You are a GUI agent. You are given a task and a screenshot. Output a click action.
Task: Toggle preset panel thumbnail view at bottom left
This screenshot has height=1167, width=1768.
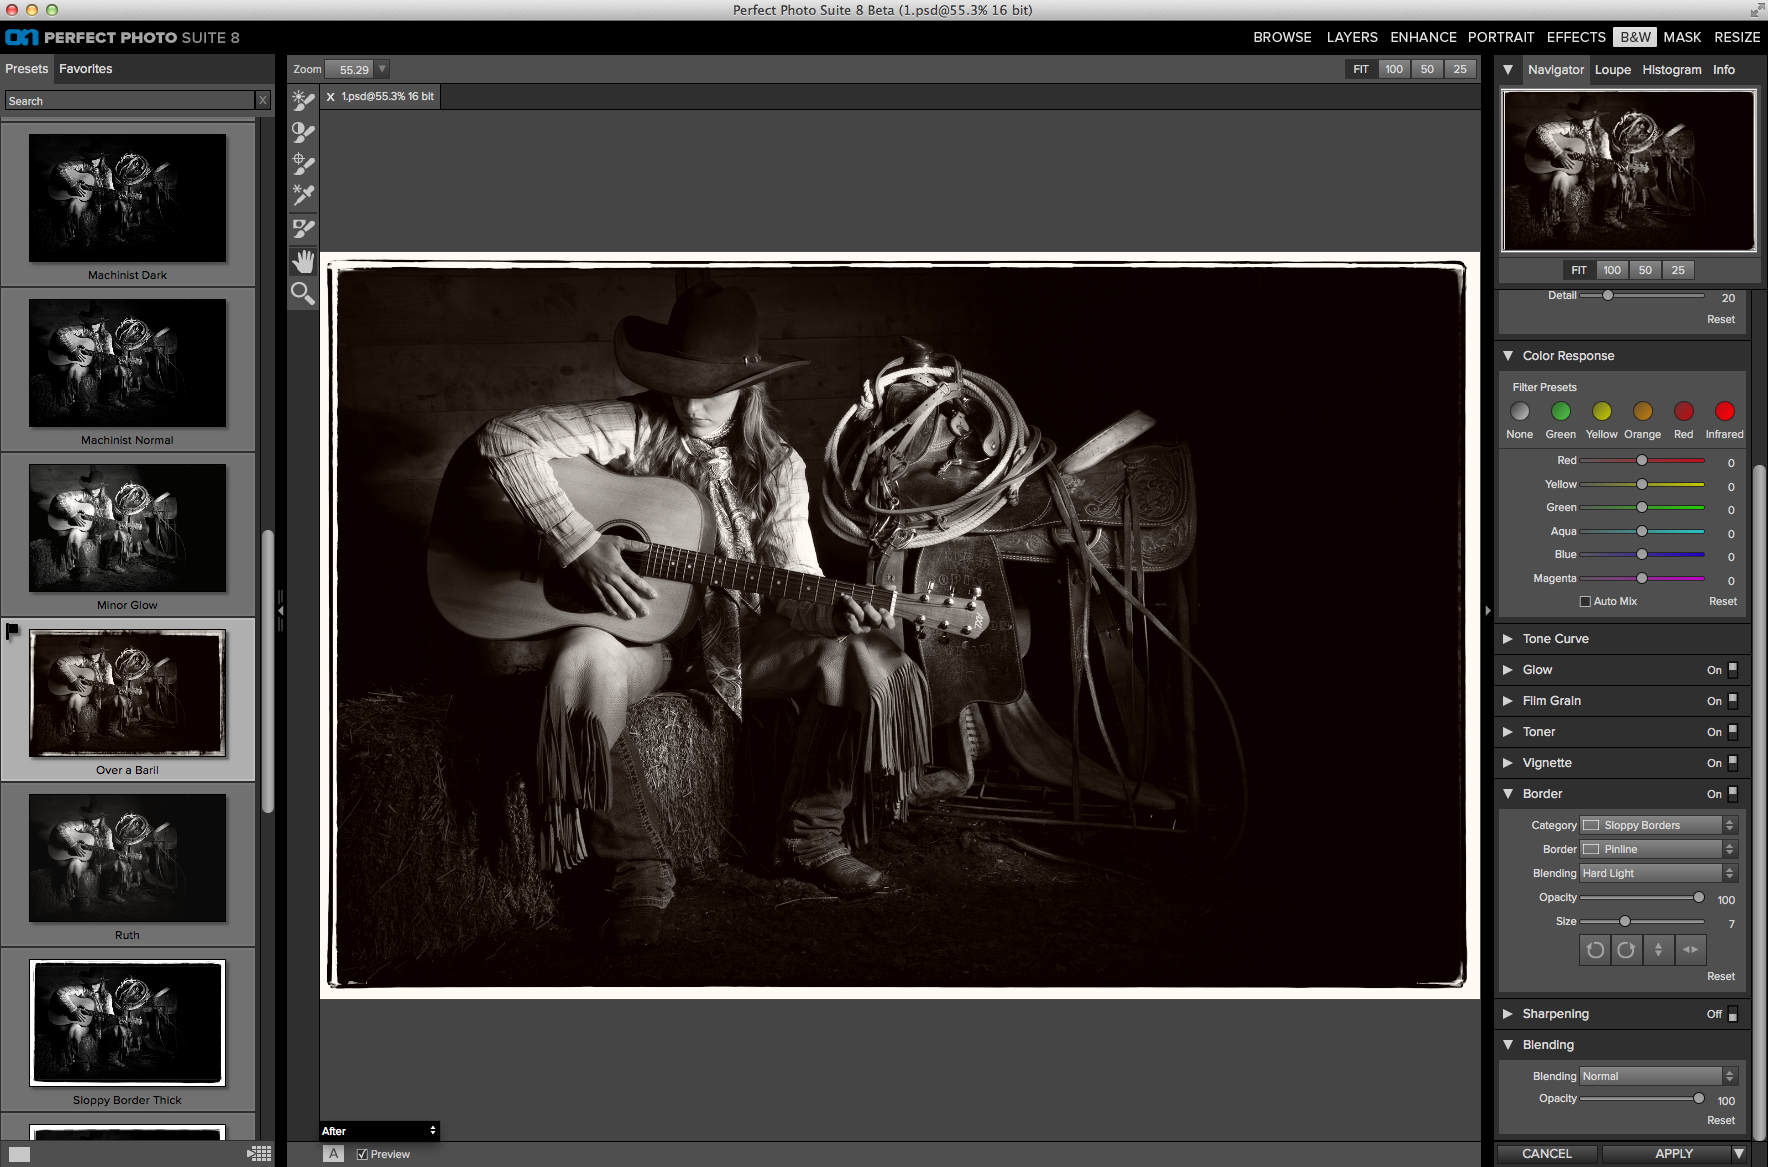(x=19, y=1154)
